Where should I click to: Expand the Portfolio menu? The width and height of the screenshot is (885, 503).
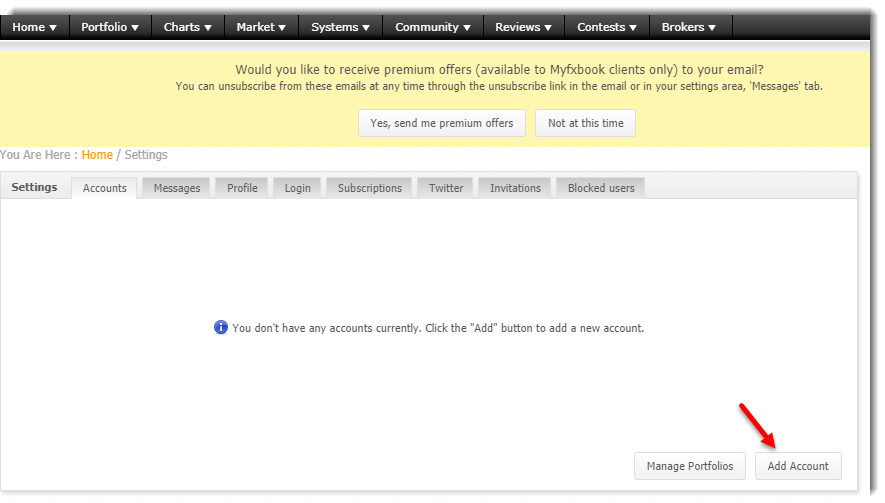click(110, 27)
